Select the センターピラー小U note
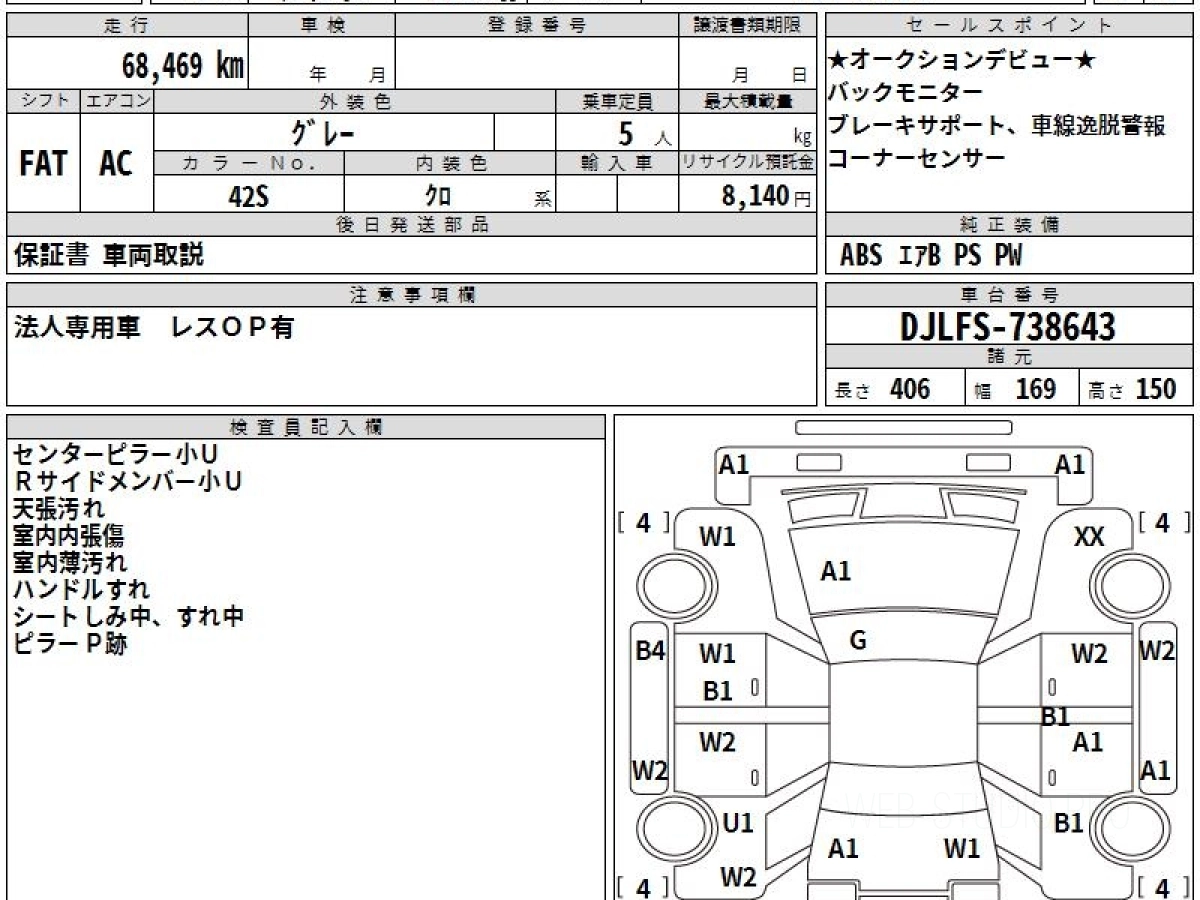The width and height of the screenshot is (1200, 900). (115, 455)
